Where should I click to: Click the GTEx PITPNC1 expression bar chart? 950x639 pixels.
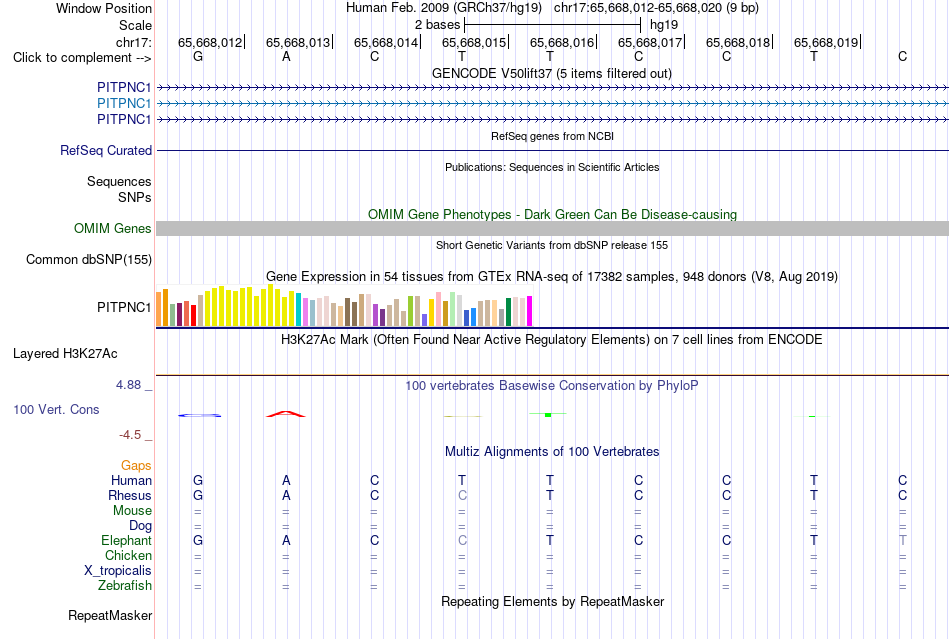344,306
